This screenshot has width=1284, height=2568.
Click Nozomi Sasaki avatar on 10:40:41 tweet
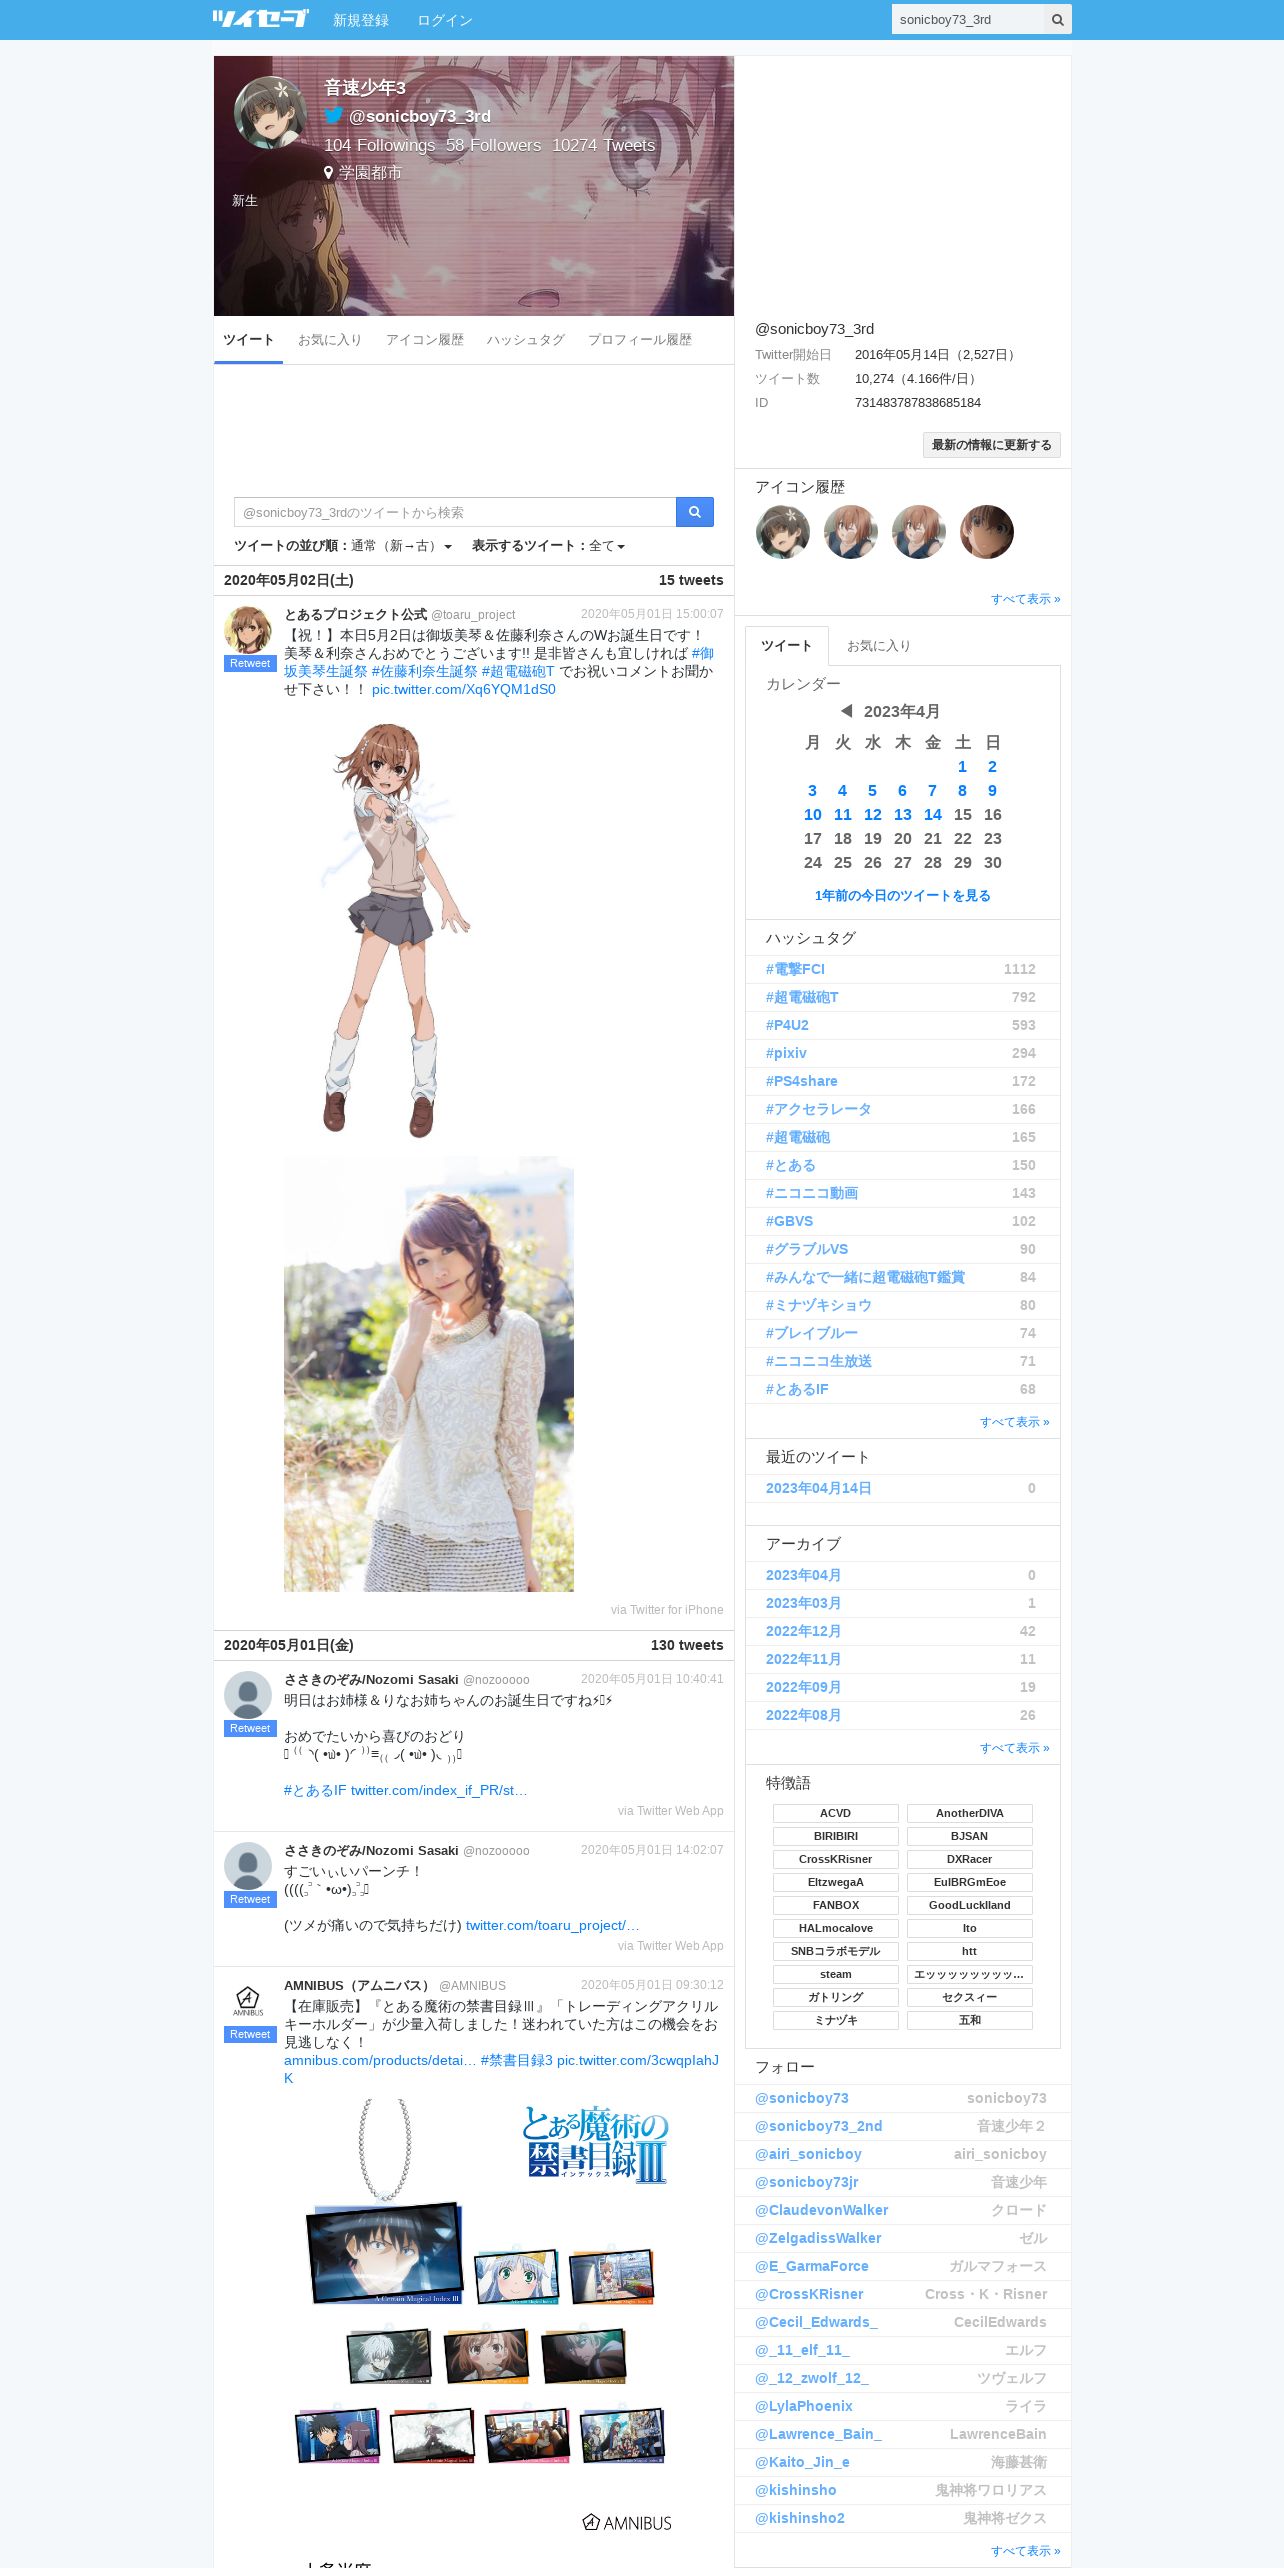(x=248, y=1695)
